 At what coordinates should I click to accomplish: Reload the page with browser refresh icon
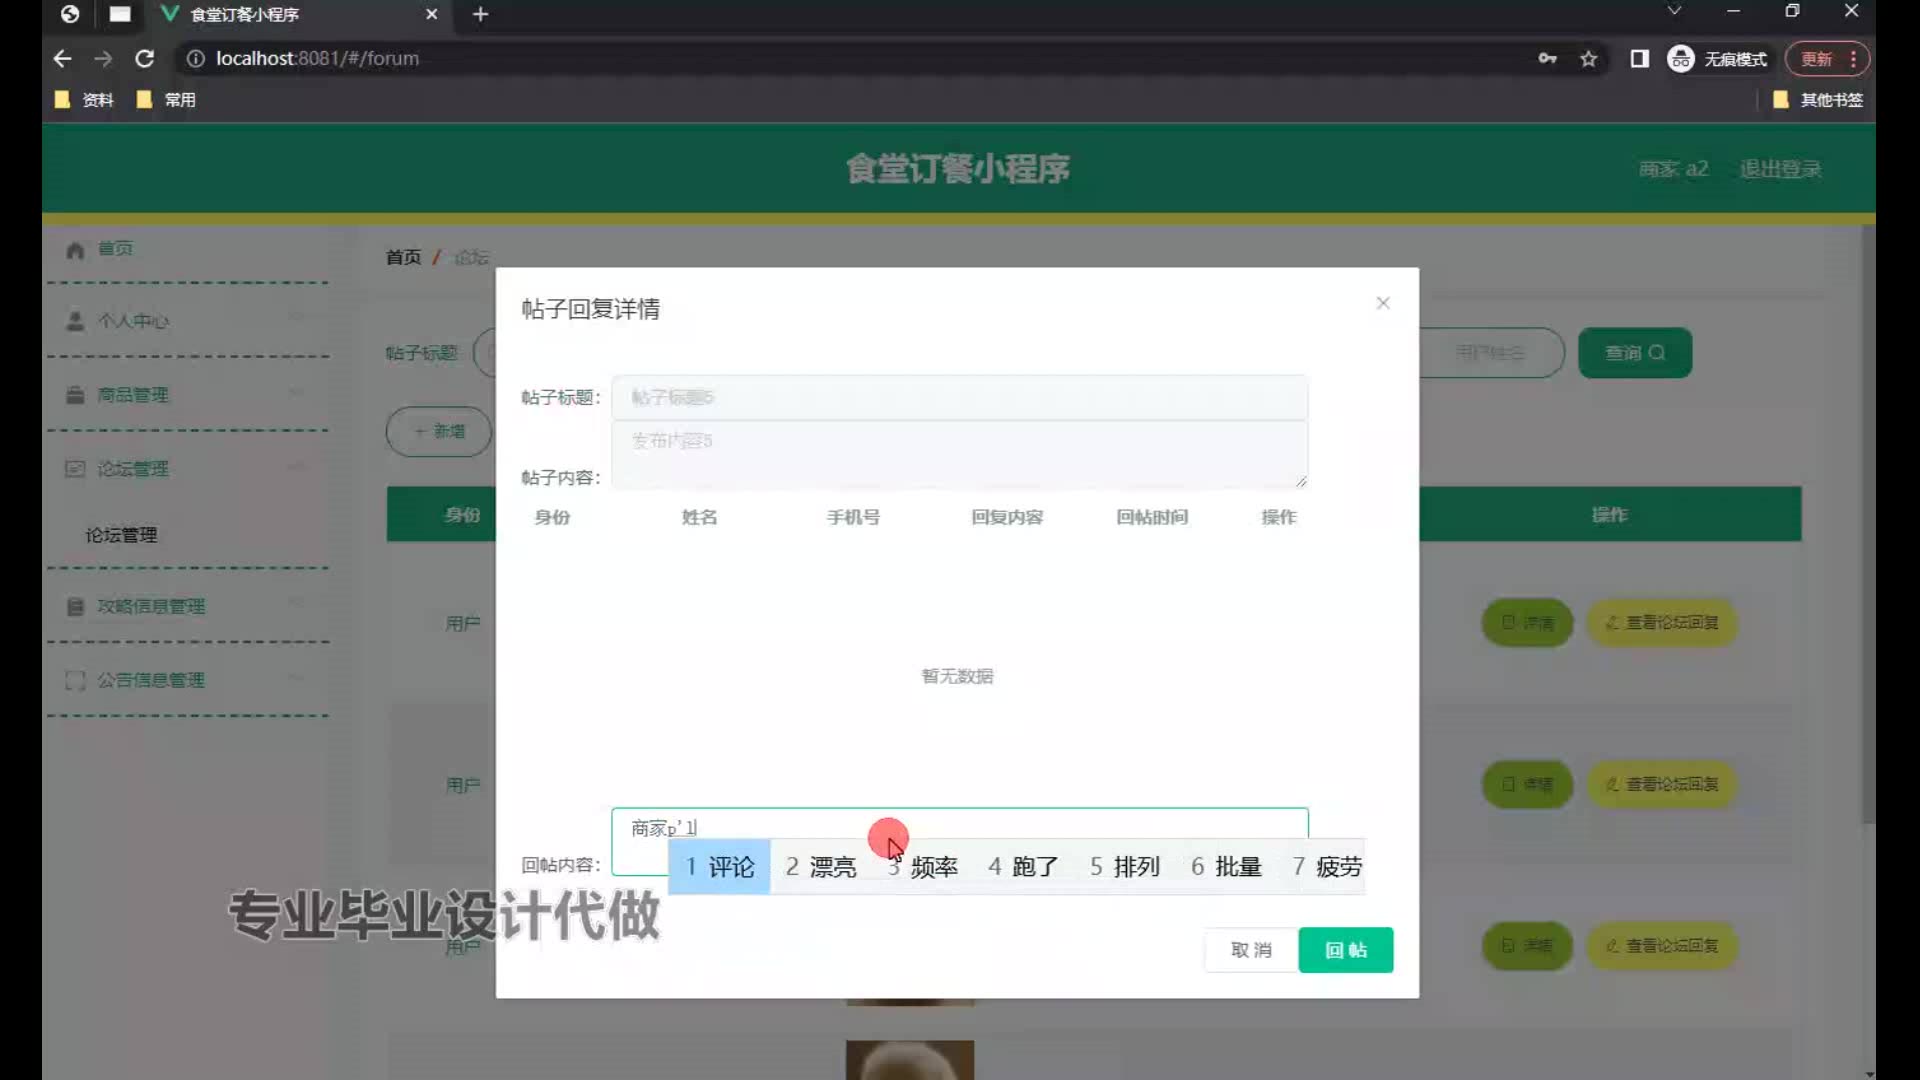tap(145, 59)
